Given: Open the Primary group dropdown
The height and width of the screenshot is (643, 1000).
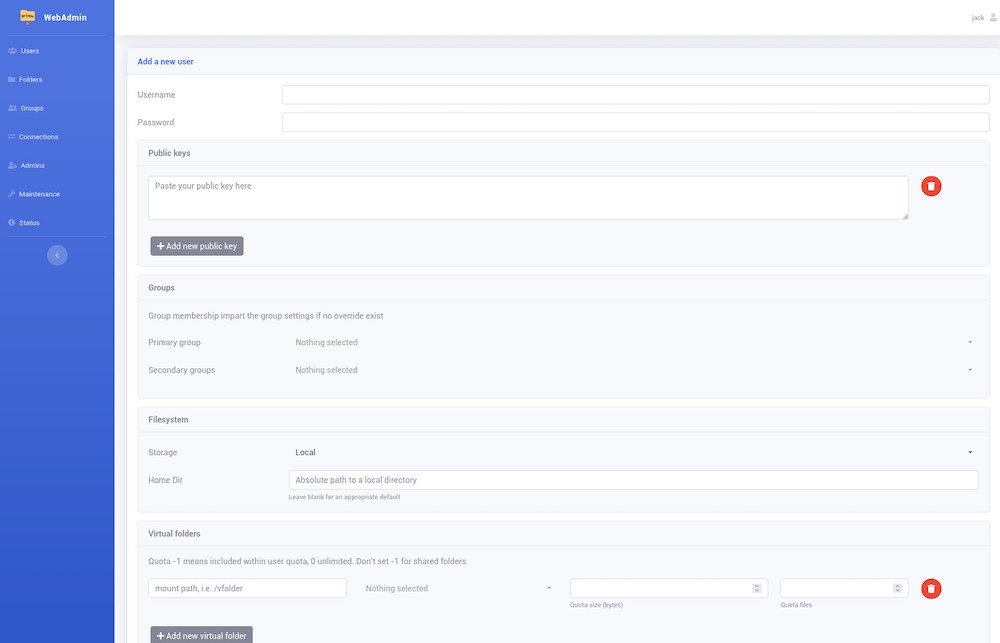Looking at the screenshot, I should pyautogui.click(x=630, y=342).
